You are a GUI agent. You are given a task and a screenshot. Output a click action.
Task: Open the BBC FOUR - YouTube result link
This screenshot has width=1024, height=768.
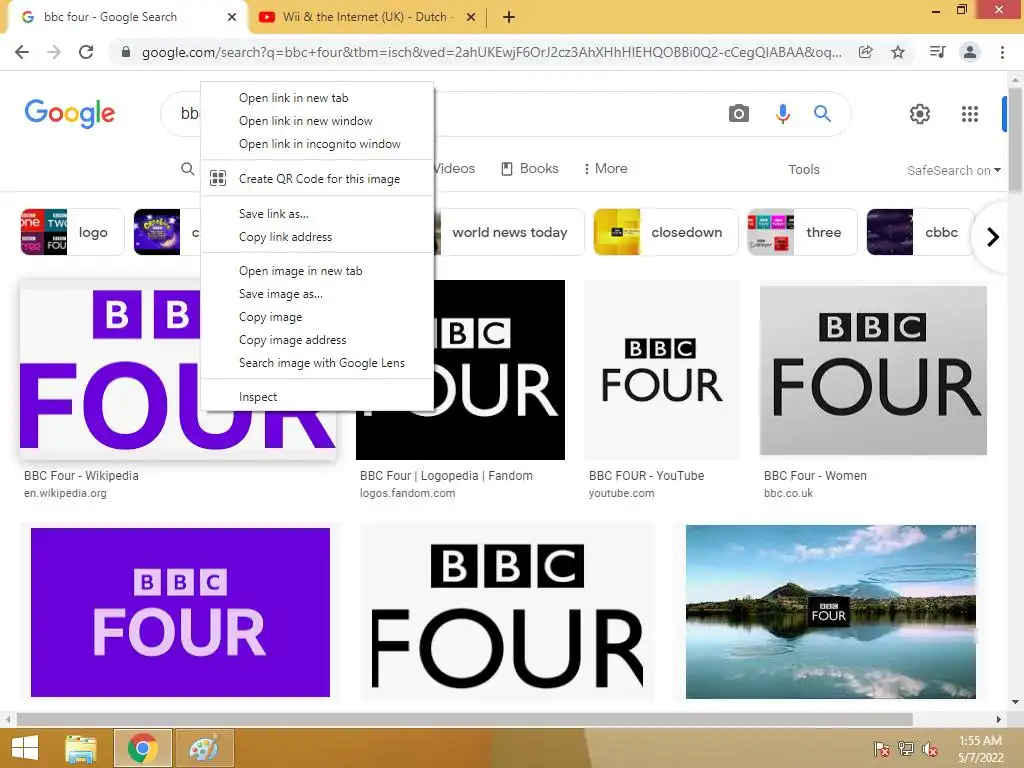tap(646, 476)
